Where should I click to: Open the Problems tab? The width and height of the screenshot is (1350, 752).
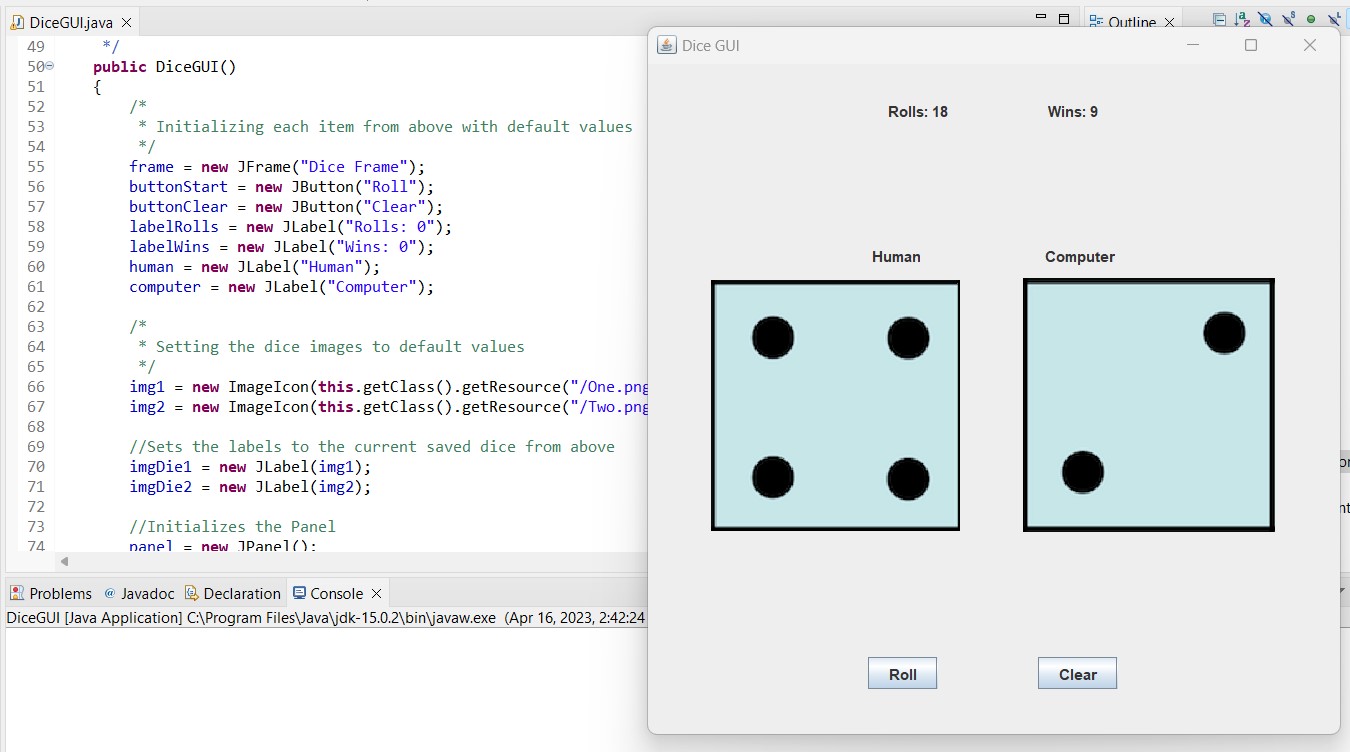[51, 593]
